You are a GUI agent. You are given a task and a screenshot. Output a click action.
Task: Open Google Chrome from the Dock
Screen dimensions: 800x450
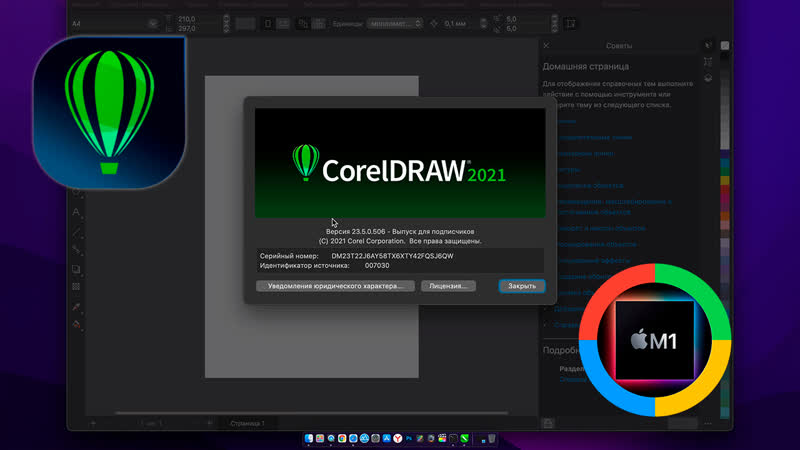pos(342,438)
